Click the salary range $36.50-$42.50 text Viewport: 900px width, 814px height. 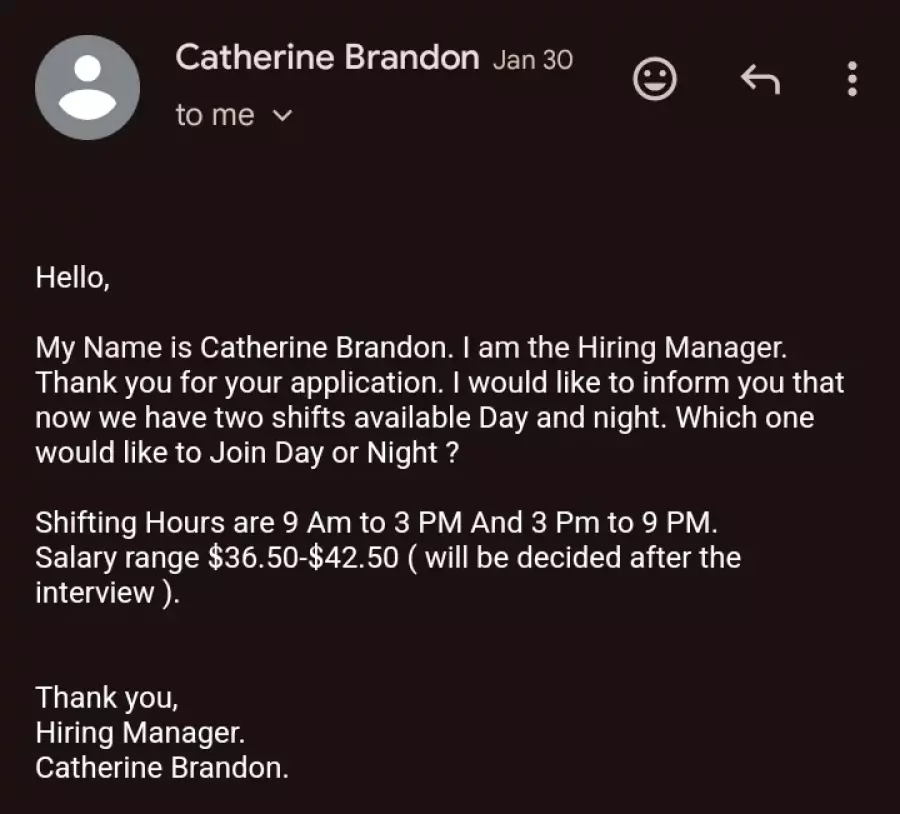pyautogui.click(x=303, y=558)
